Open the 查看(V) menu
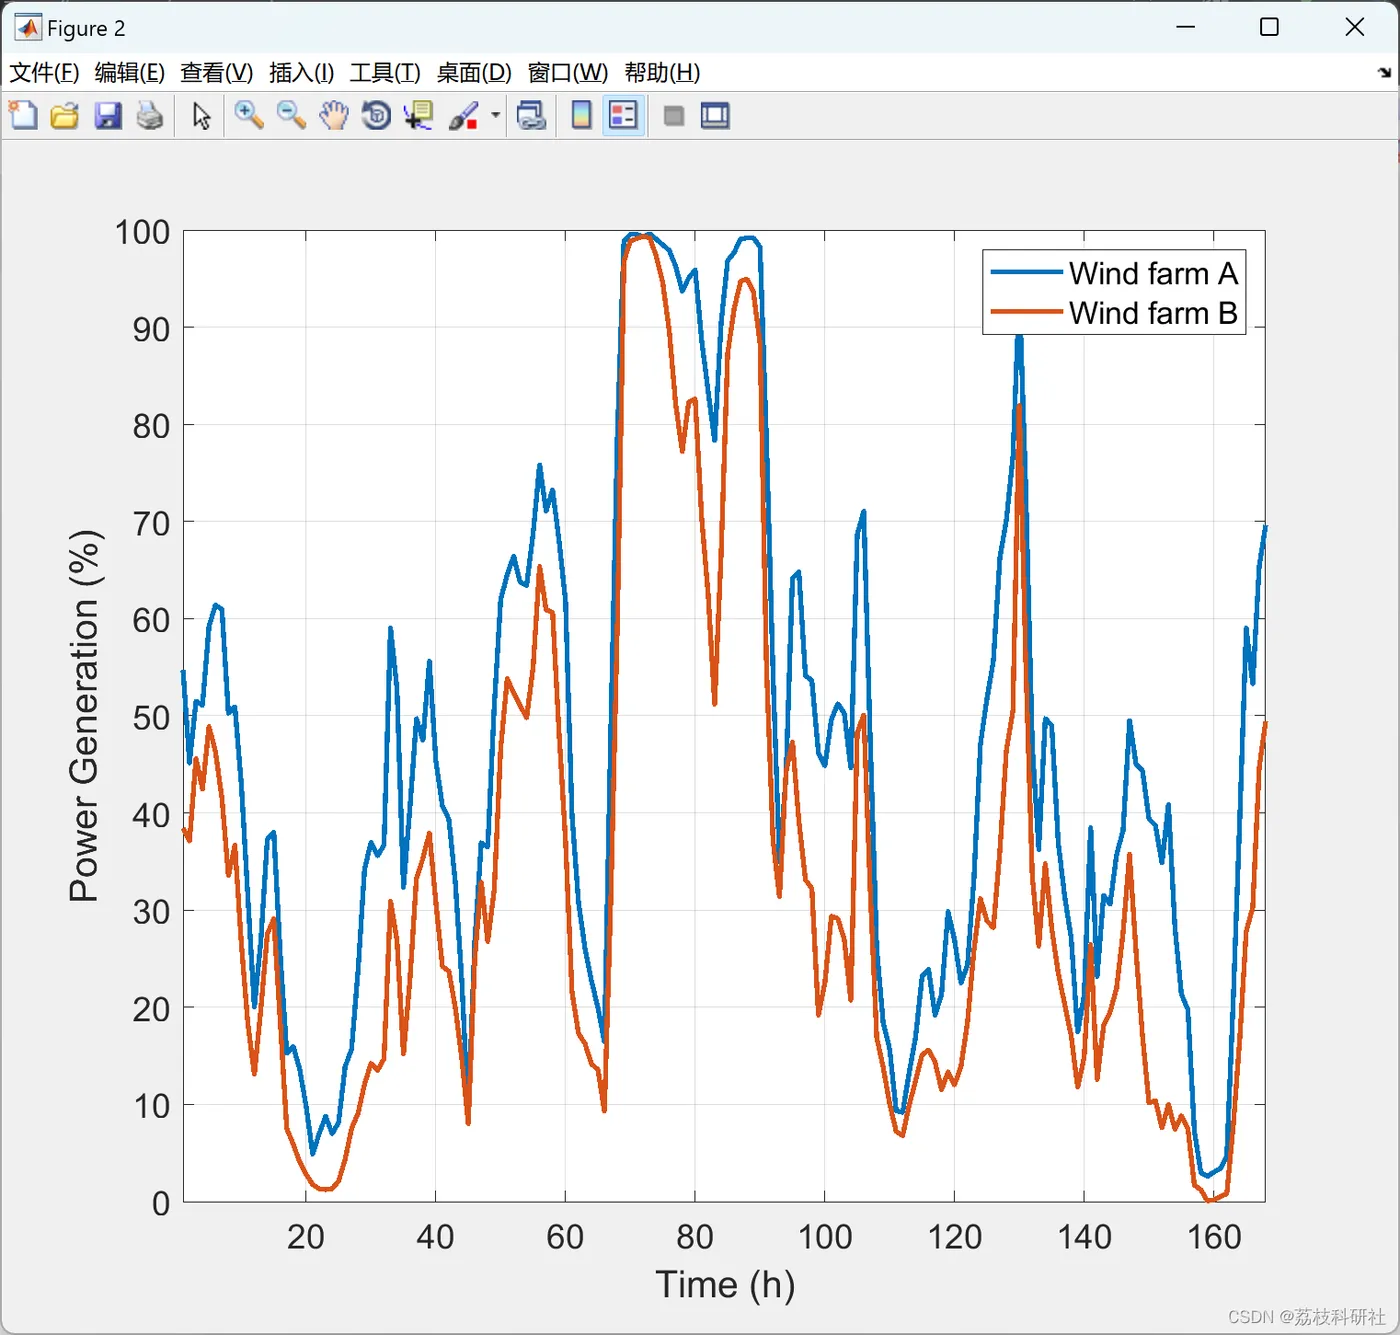 pos(216,73)
